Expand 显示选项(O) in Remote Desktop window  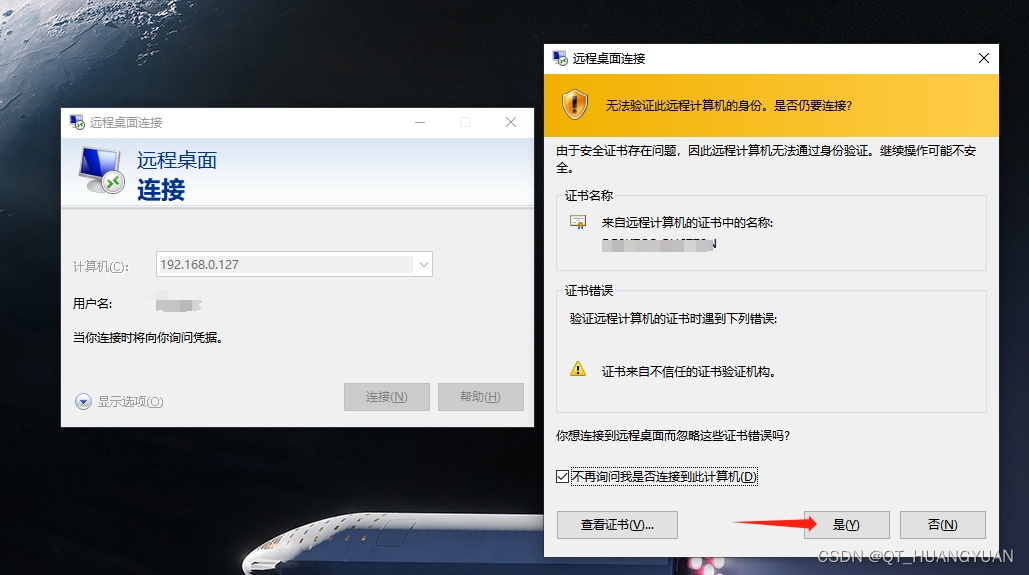coord(119,402)
